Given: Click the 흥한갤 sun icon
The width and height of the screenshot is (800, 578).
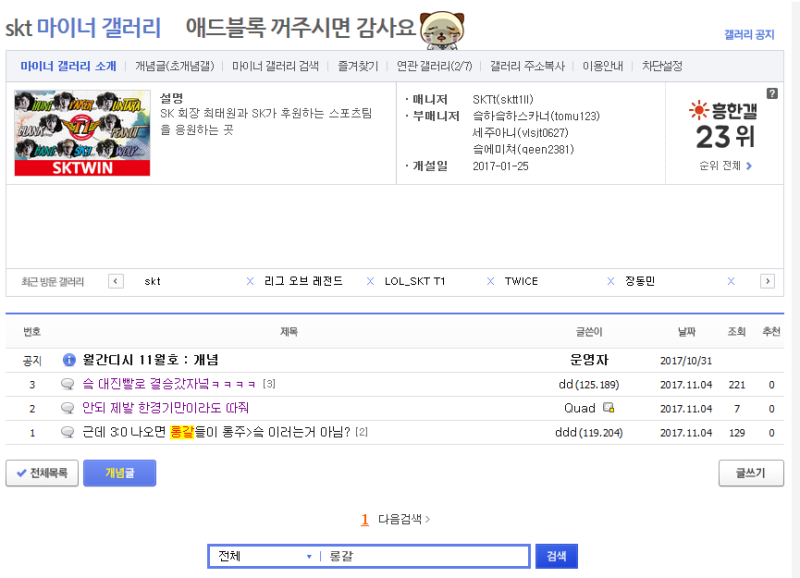Looking at the screenshot, I should (x=698, y=110).
